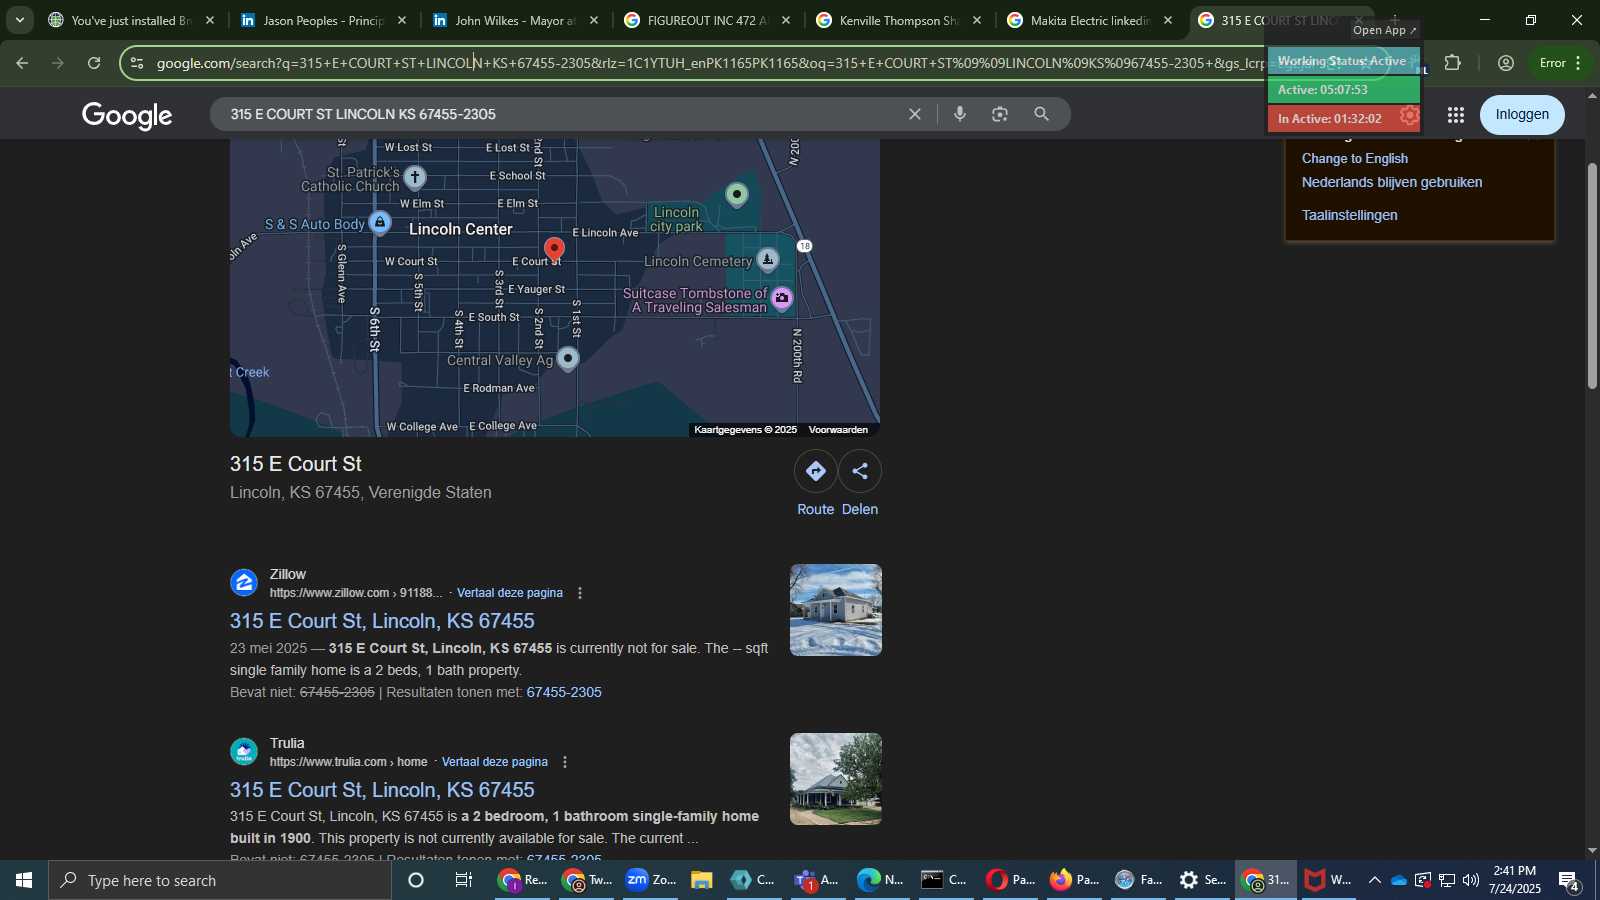Viewport: 1600px width, 900px height.
Task: Open Zillow 315 E Court St result
Action: (382, 621)
